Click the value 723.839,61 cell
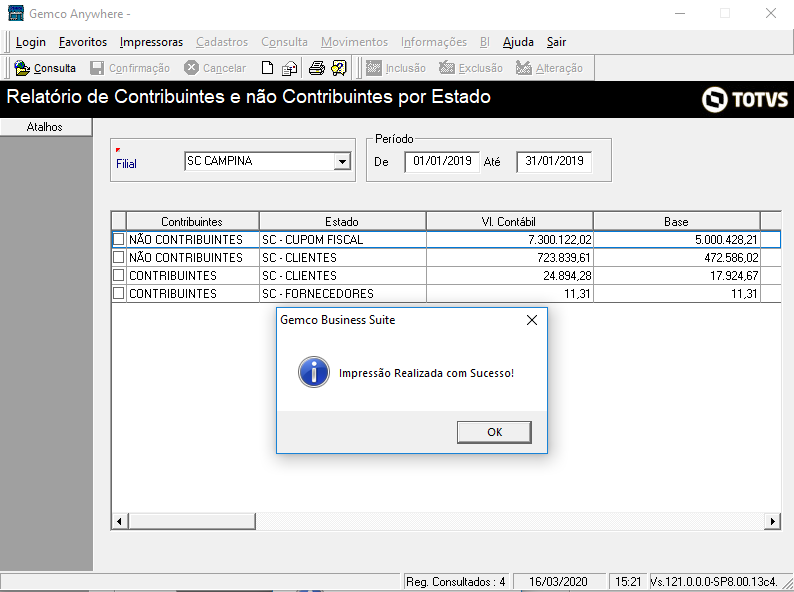 (509, 257)
